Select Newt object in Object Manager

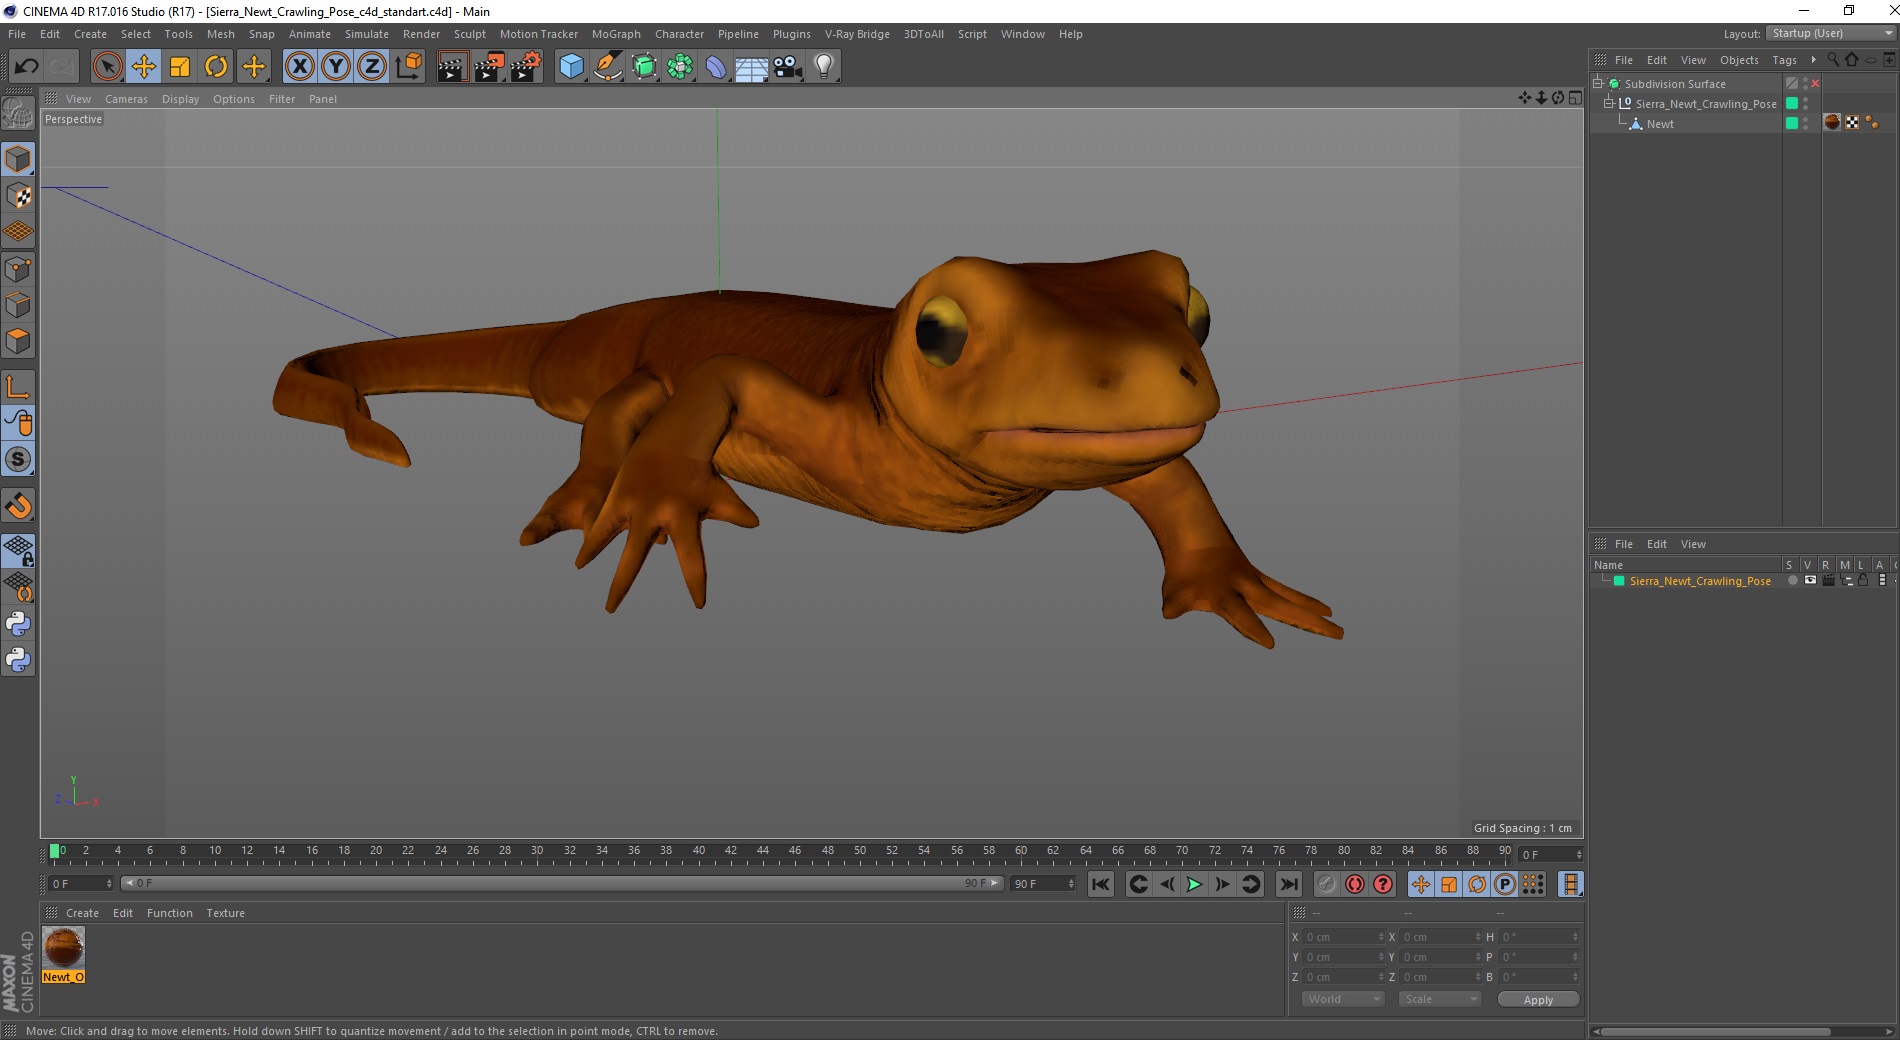(x=1660, y=124)
